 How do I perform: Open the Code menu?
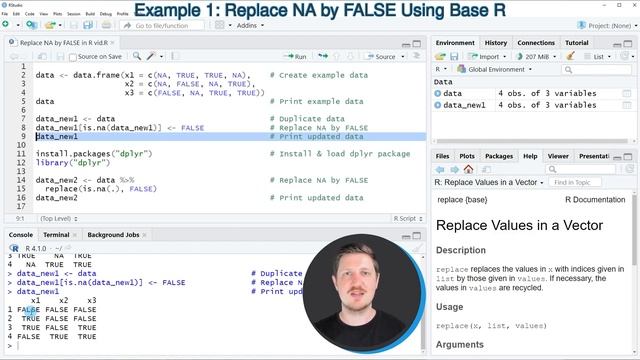pyautogui.click(x=30, y=13)
